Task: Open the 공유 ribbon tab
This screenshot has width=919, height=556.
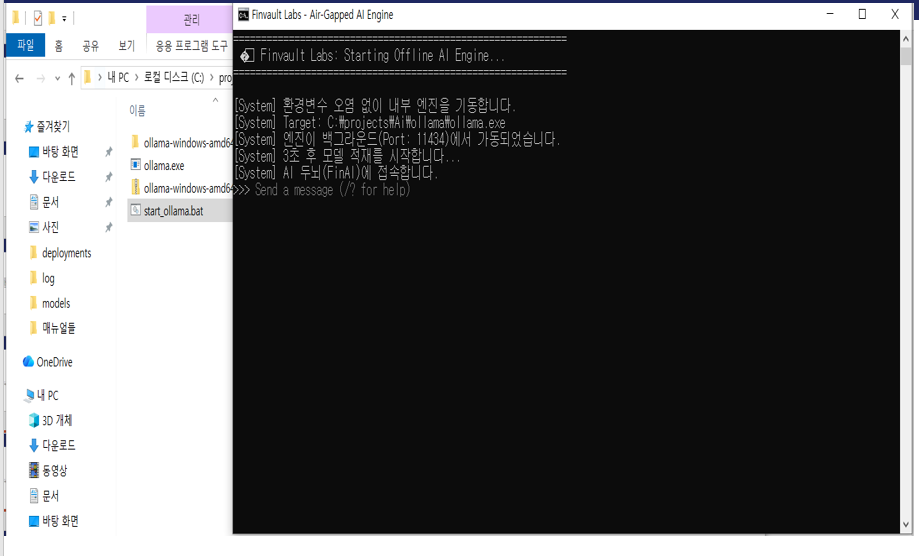Action: 90,46
